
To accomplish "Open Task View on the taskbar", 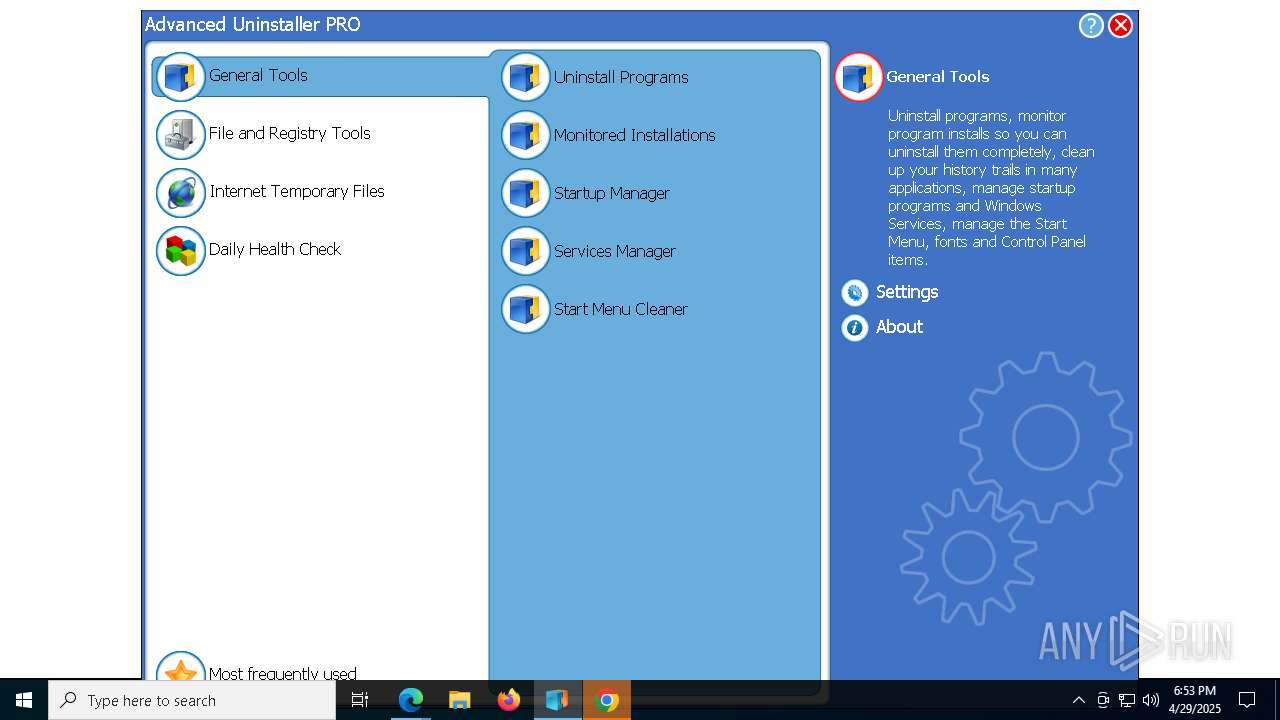I will point(360,700).
